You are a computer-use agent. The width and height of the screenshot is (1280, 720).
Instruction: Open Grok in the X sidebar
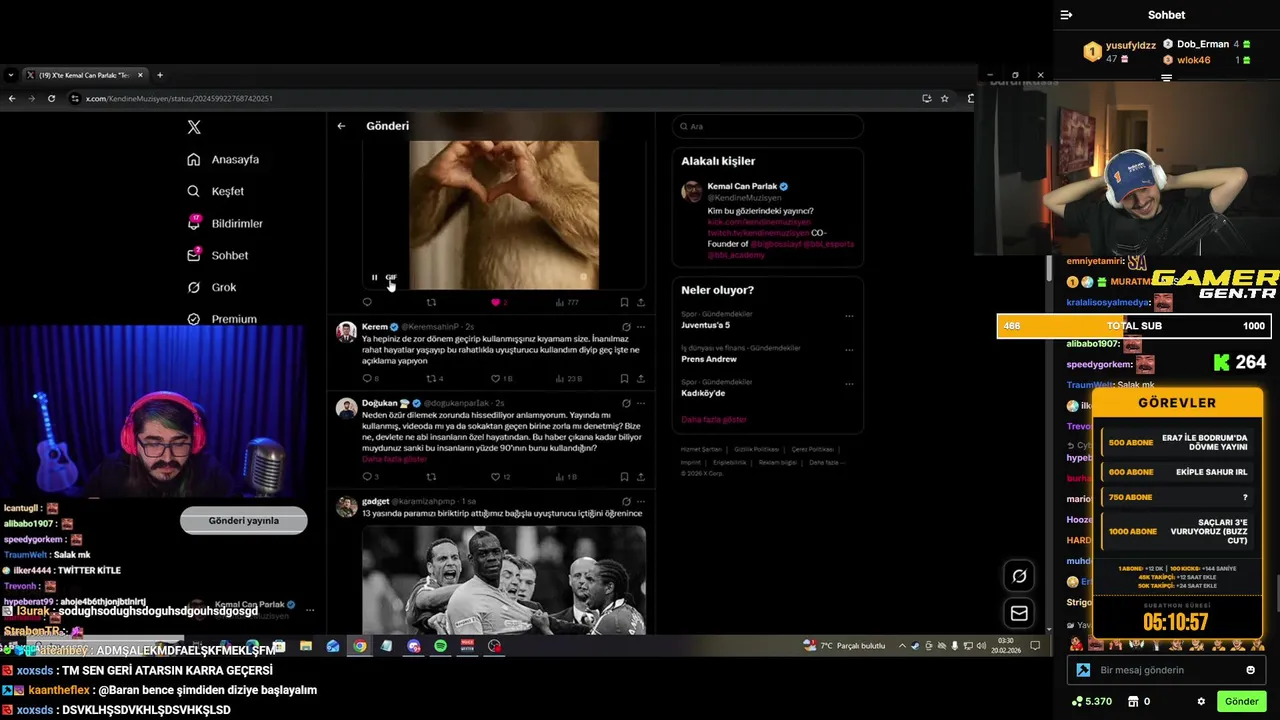click(211, 287)
